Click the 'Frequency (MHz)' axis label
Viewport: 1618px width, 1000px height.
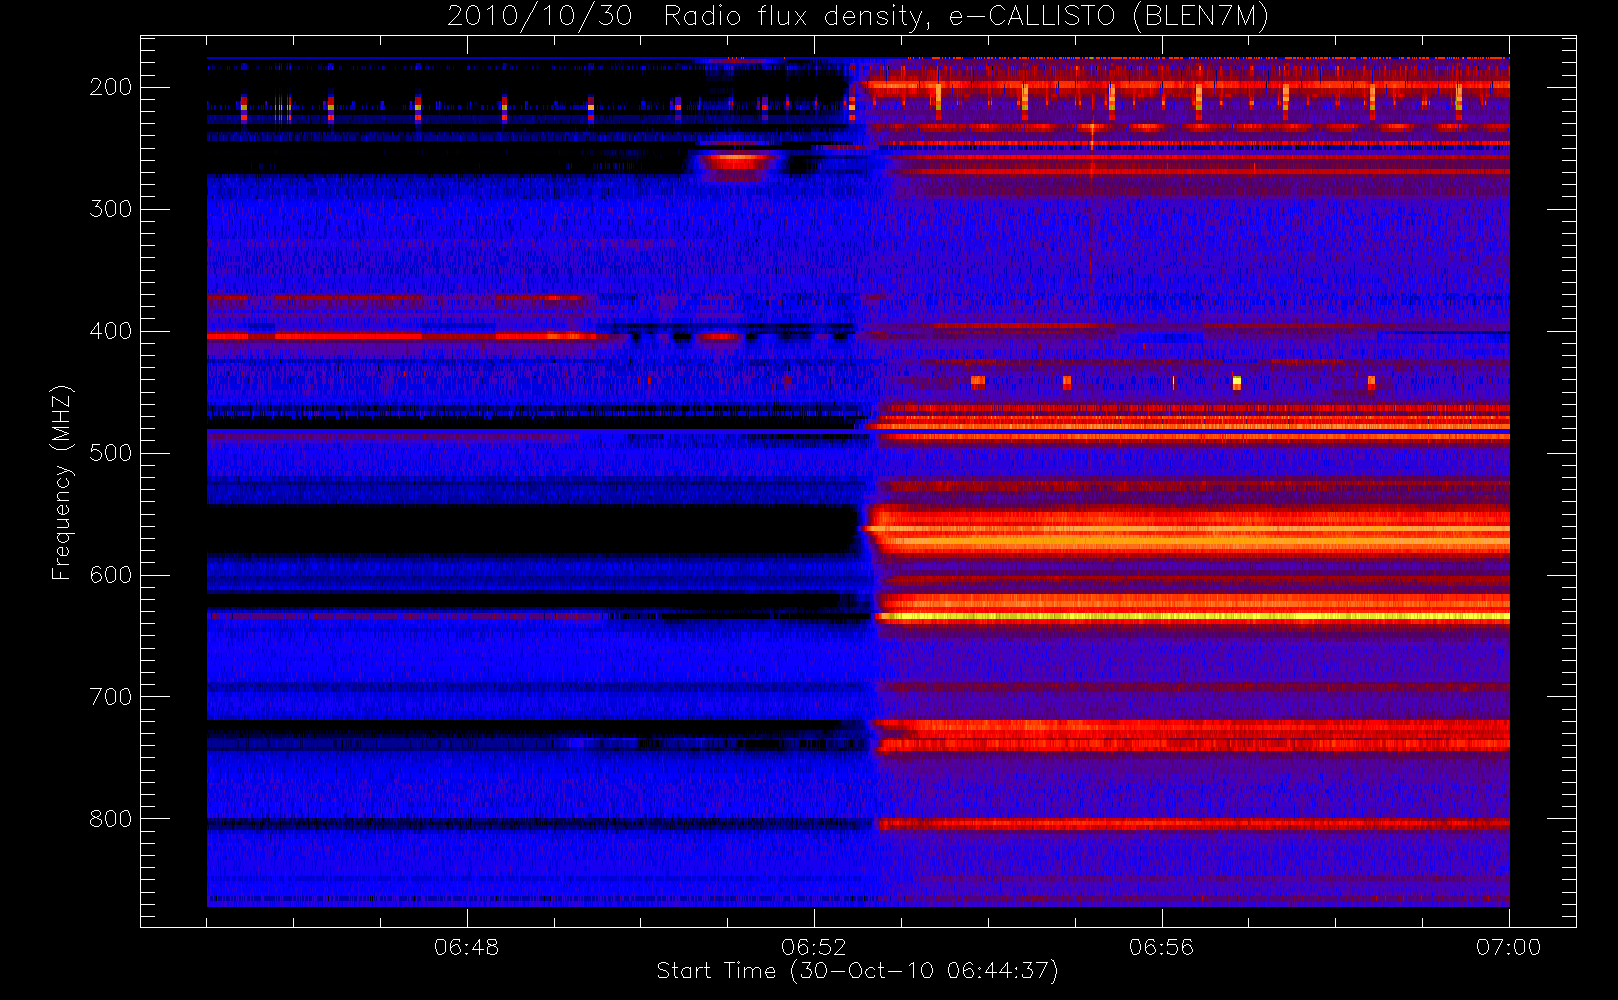coord(62,482)
